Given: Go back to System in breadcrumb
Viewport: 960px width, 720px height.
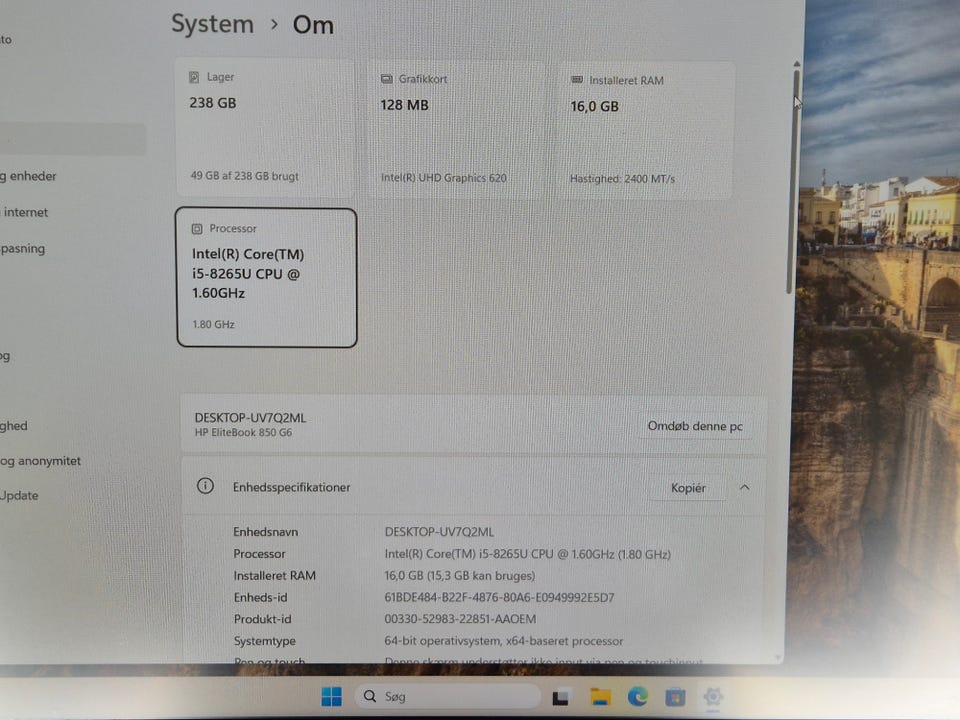Looking at the screenshot, I should tap(212, 24).
